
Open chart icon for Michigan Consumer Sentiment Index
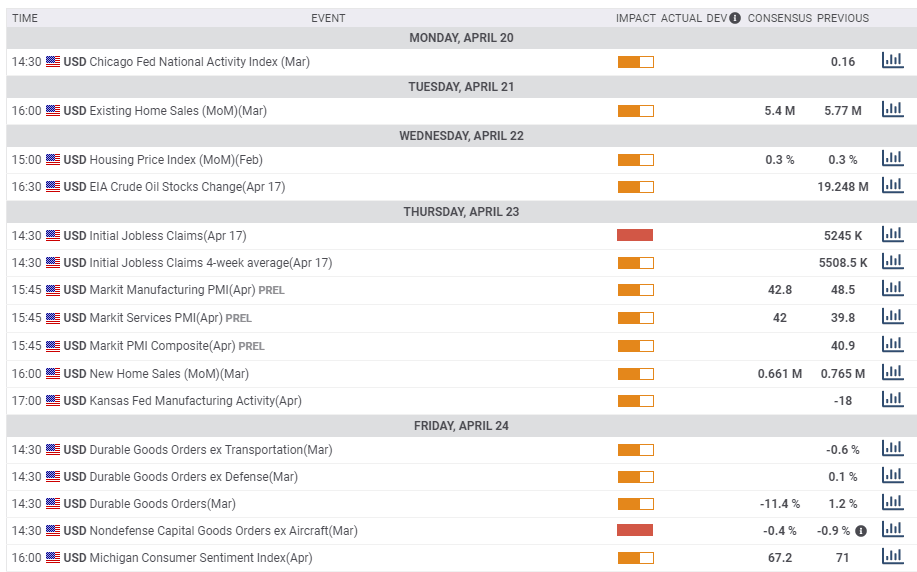tap(892, 556)
